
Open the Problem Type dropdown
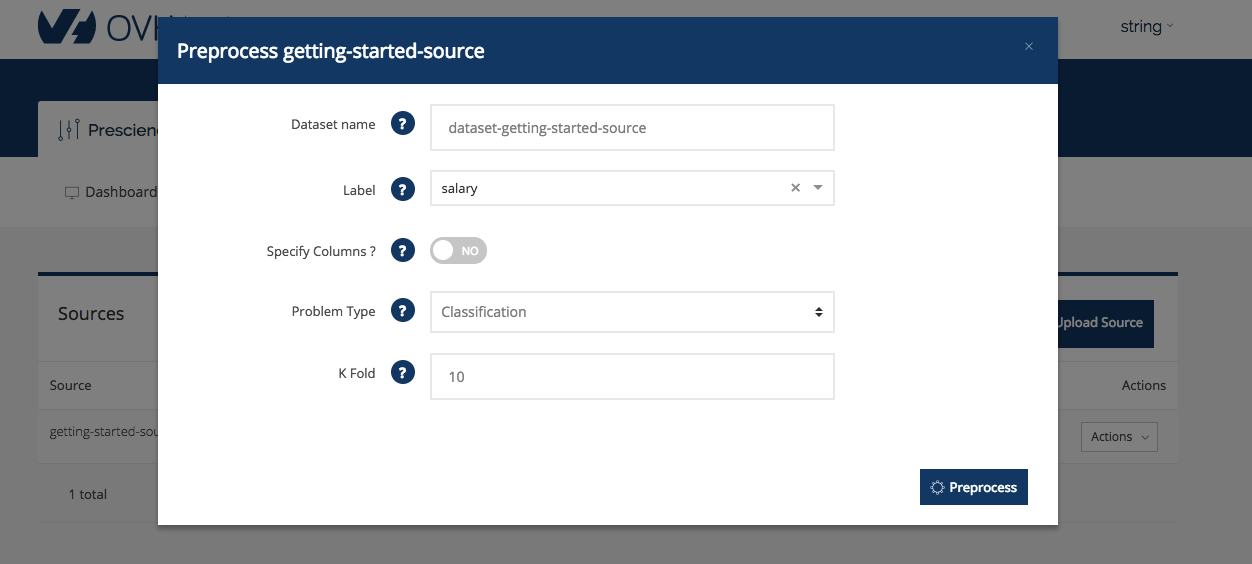631,312
